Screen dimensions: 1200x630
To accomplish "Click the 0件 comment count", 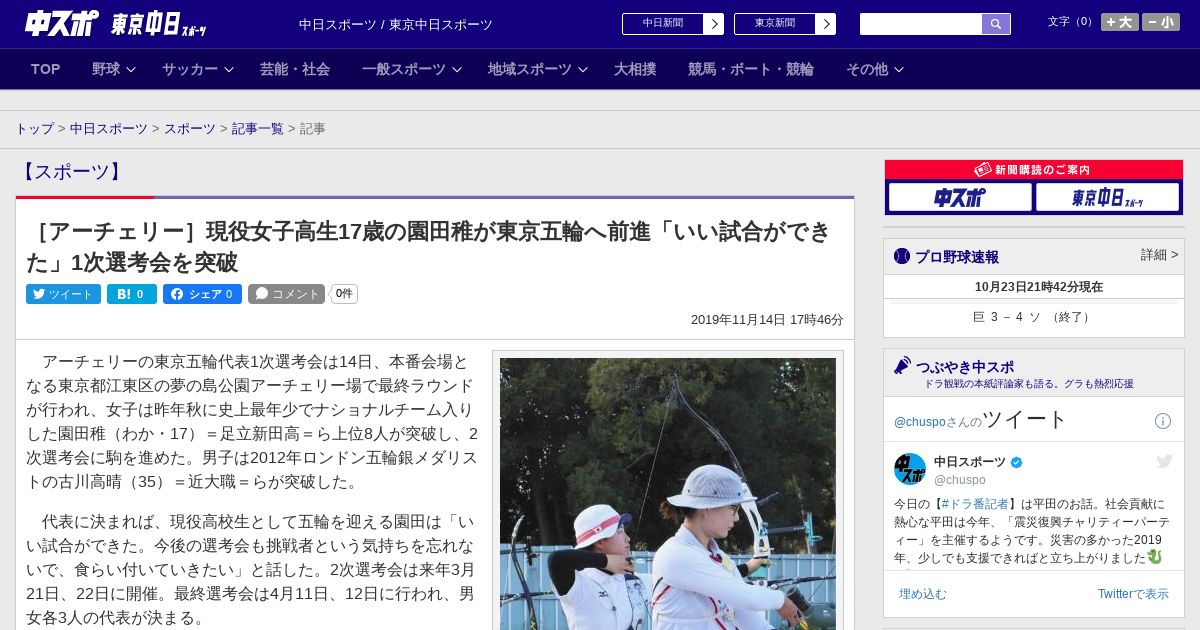I will point(344,294).
